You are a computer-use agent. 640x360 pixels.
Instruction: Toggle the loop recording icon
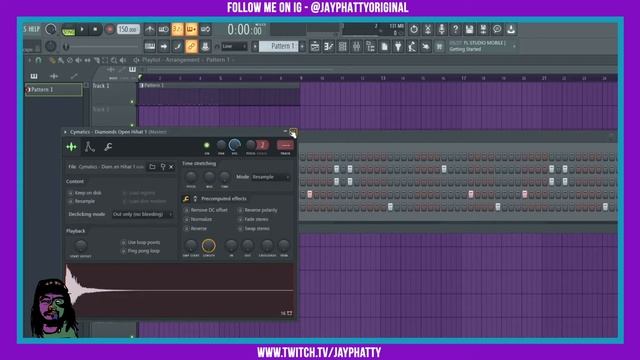click(205, 29)
